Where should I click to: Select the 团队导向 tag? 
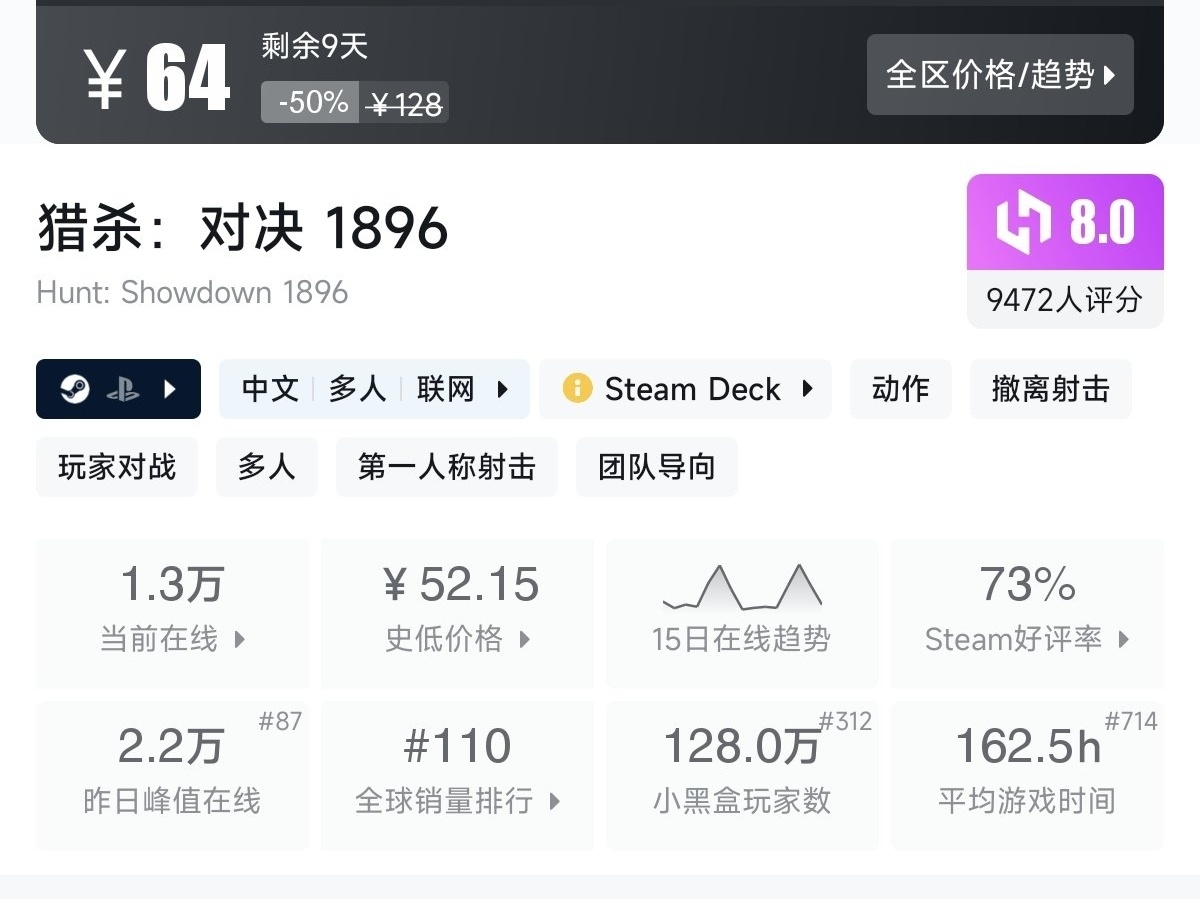[x=656, y=467]
